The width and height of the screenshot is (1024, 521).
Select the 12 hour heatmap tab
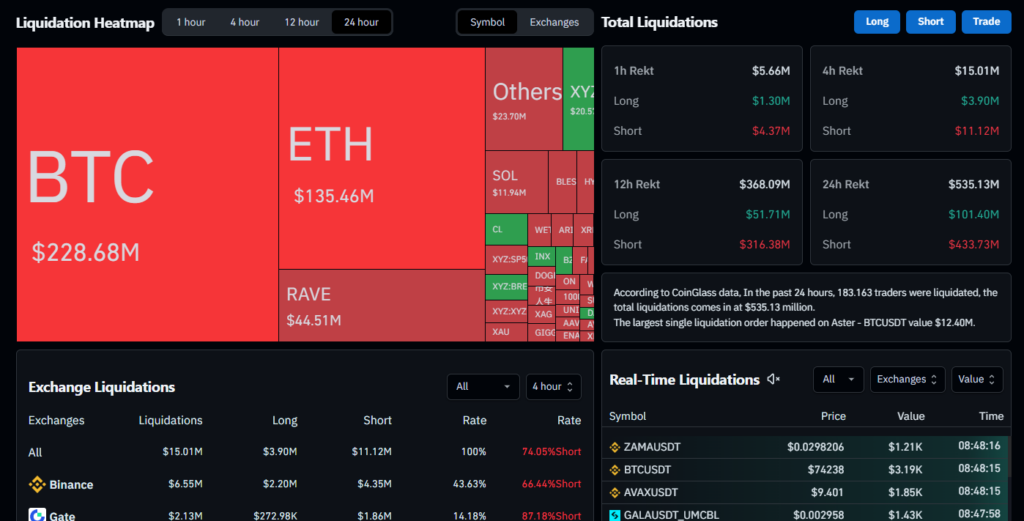point(301,22)
